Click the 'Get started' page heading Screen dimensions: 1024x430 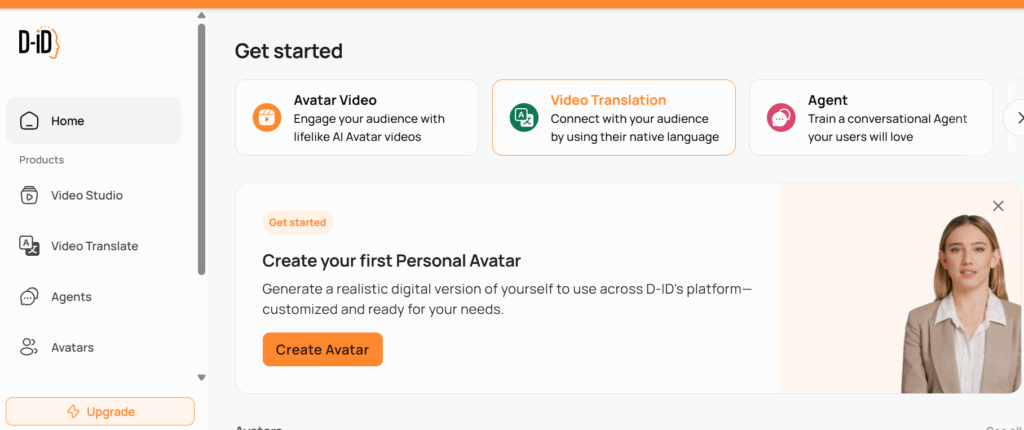[289, 51]
